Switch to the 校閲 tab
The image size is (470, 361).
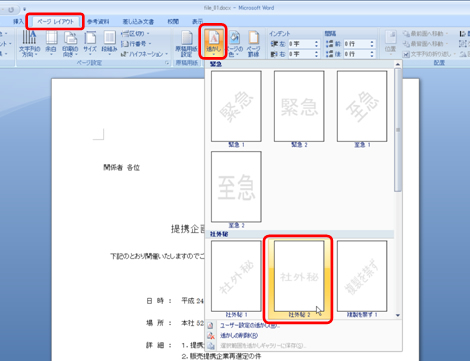tap(173, 21)
